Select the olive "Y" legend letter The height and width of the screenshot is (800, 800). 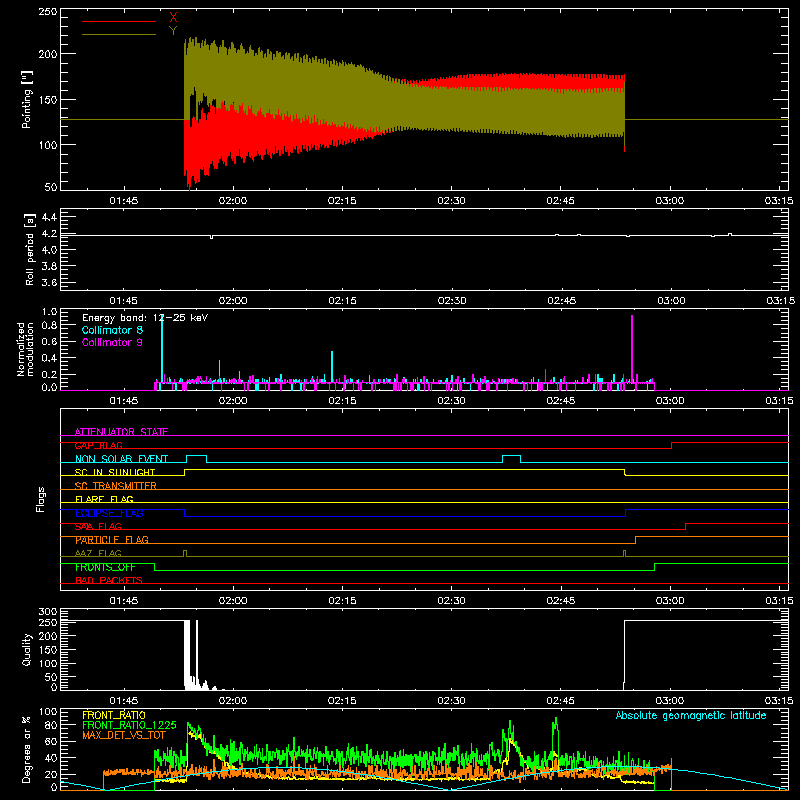(x=173, y=31)
